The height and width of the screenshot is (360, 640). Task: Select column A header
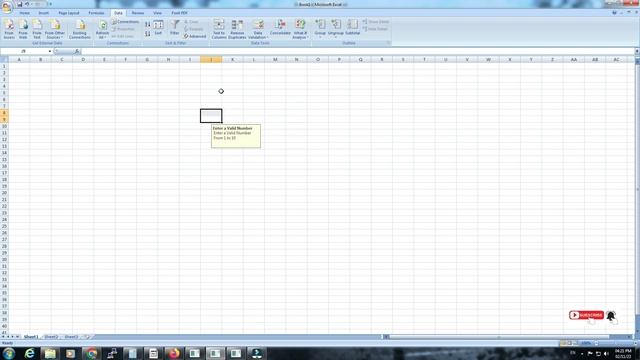coord(19,60)
